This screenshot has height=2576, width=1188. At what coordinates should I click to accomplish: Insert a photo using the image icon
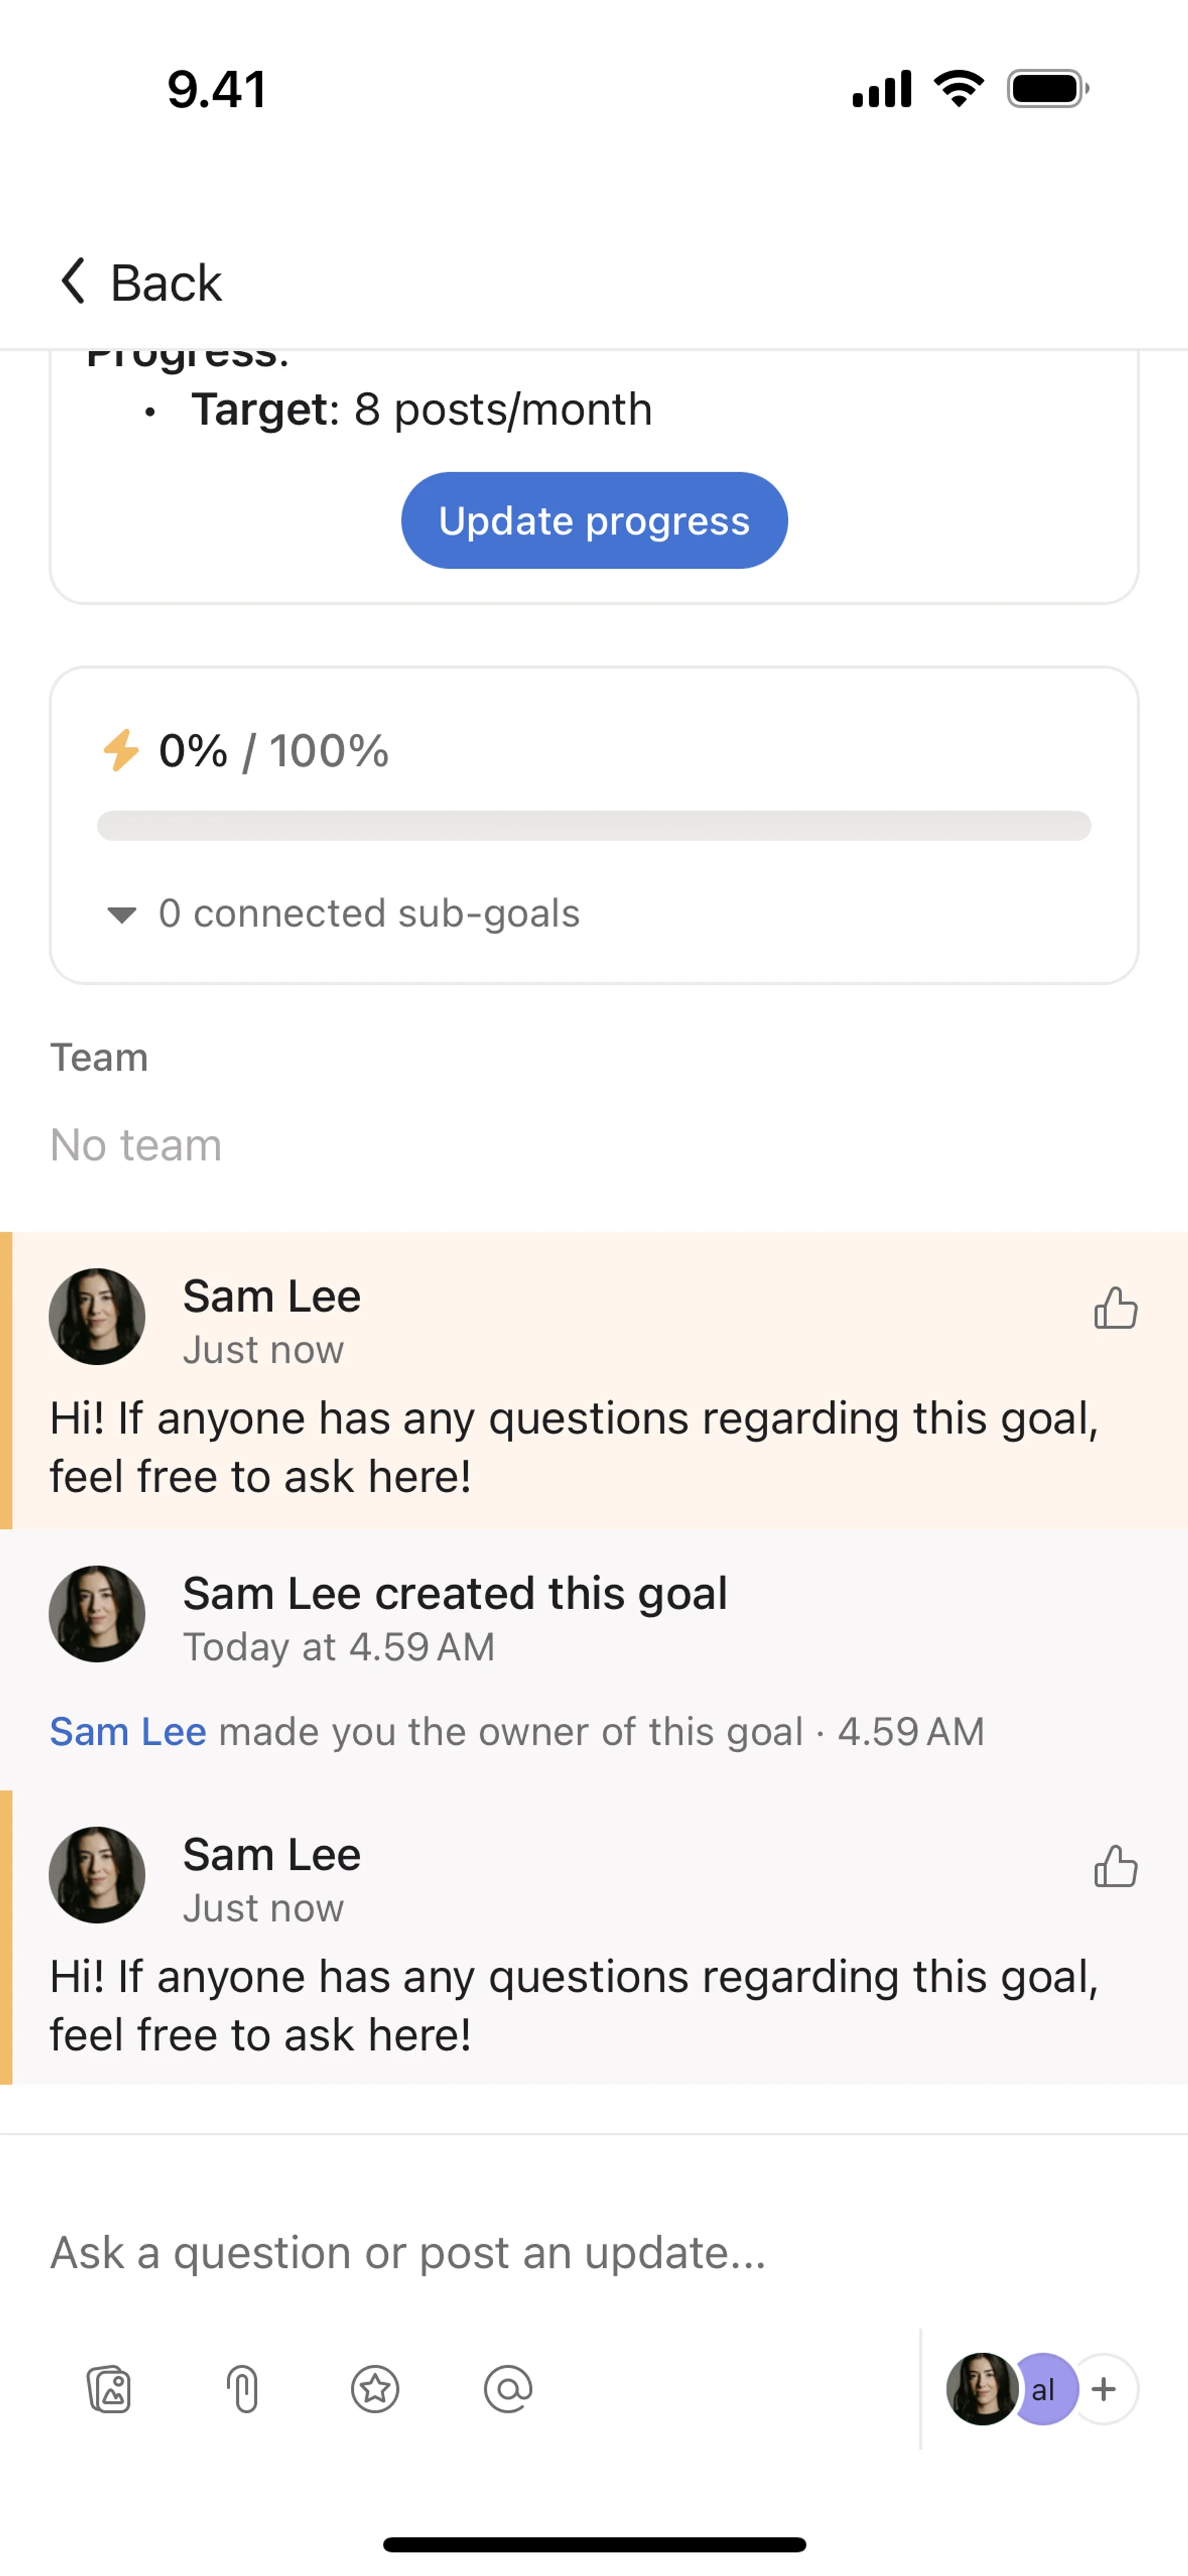coord(109,2389)
